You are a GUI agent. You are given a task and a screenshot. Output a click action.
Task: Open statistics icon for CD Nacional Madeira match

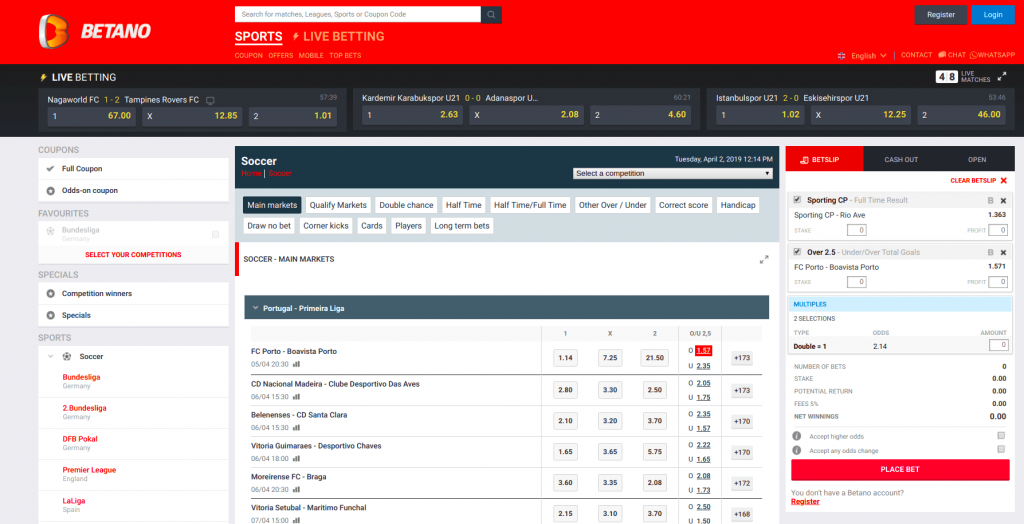click(296, 397)
